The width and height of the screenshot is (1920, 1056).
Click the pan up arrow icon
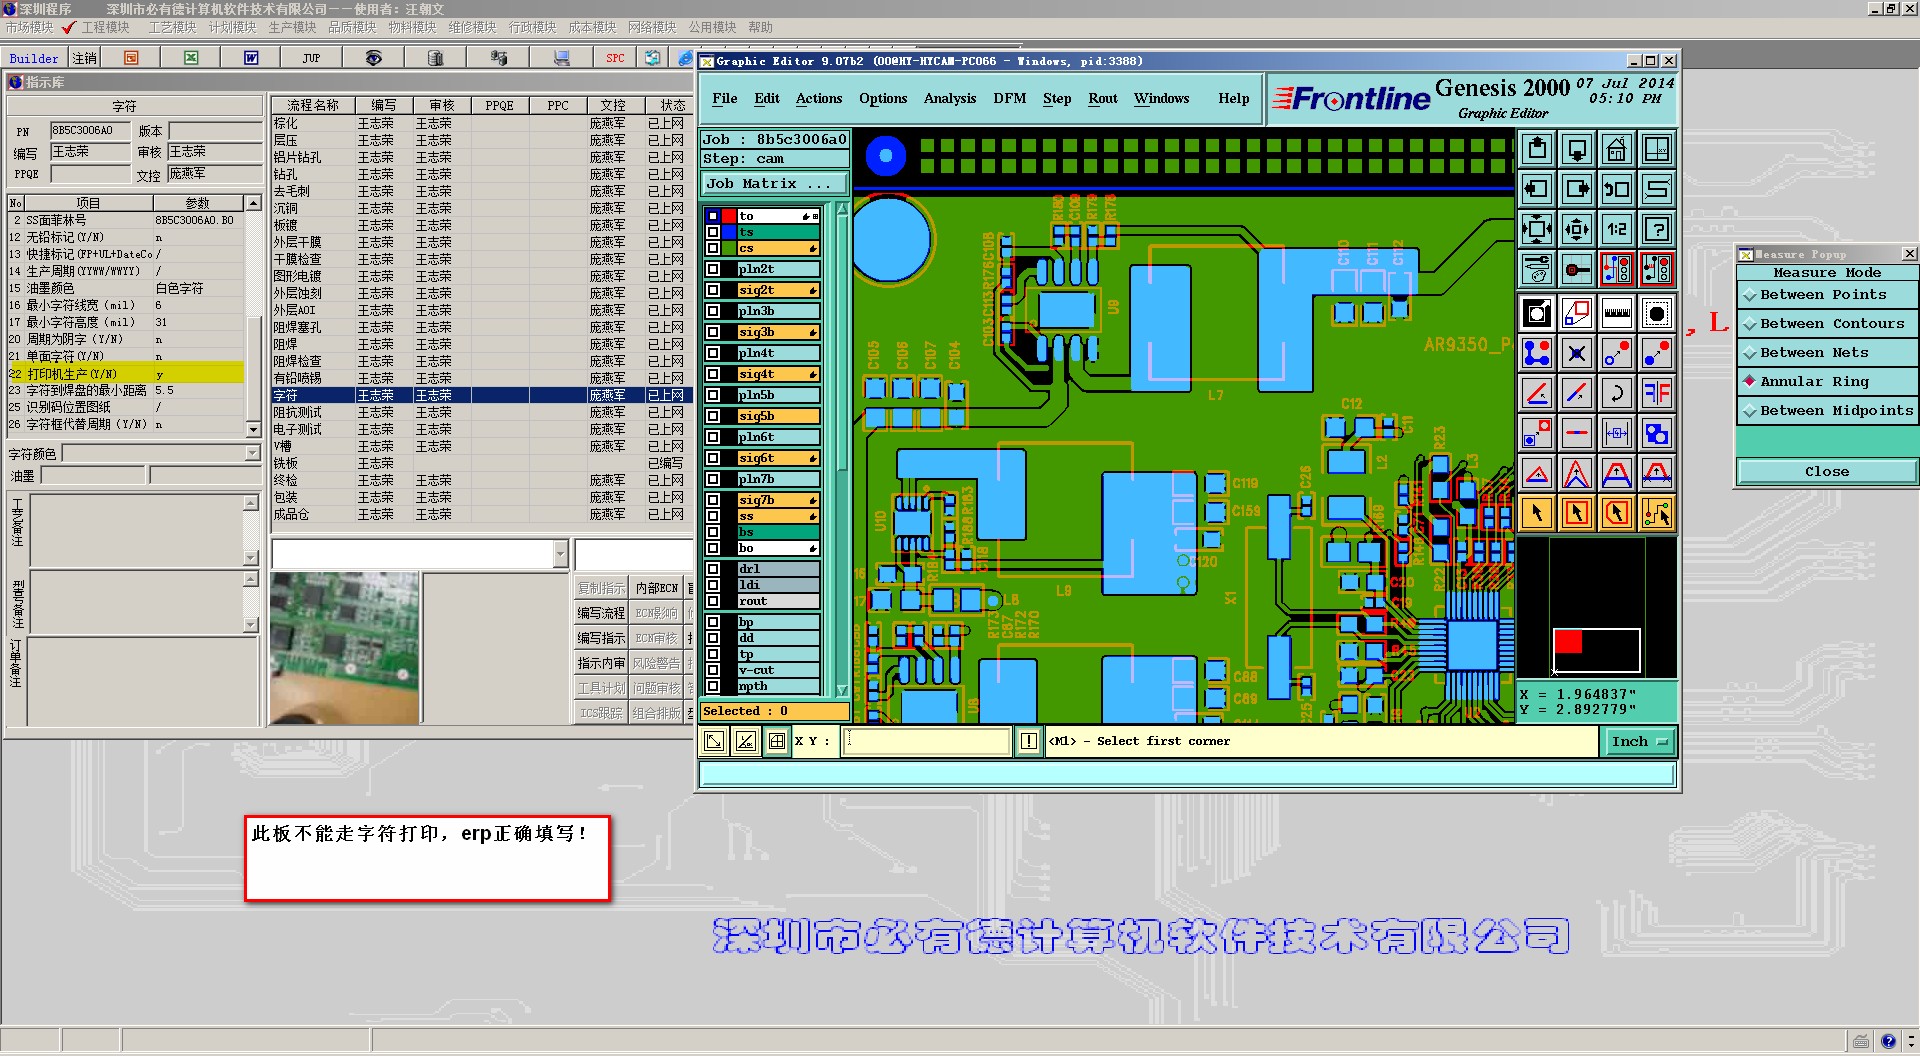1537,150
